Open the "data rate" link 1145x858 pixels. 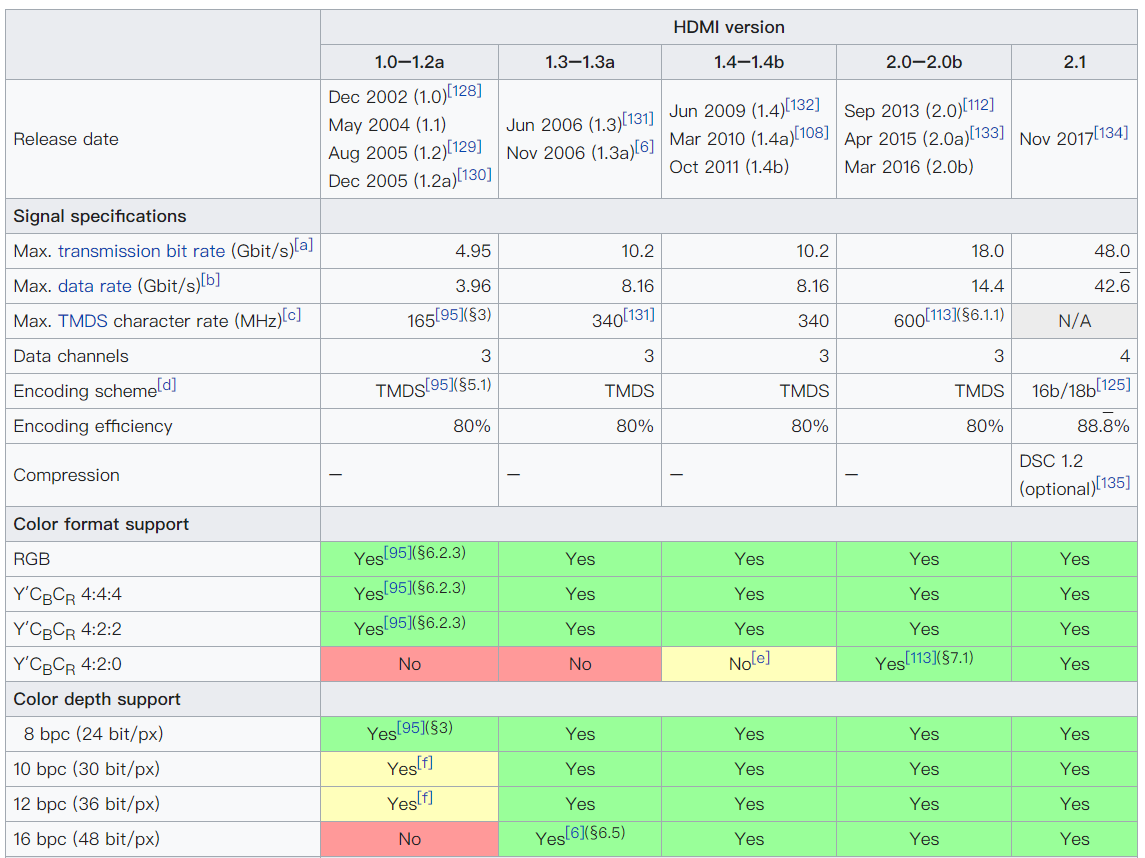(x=95, y=286)
